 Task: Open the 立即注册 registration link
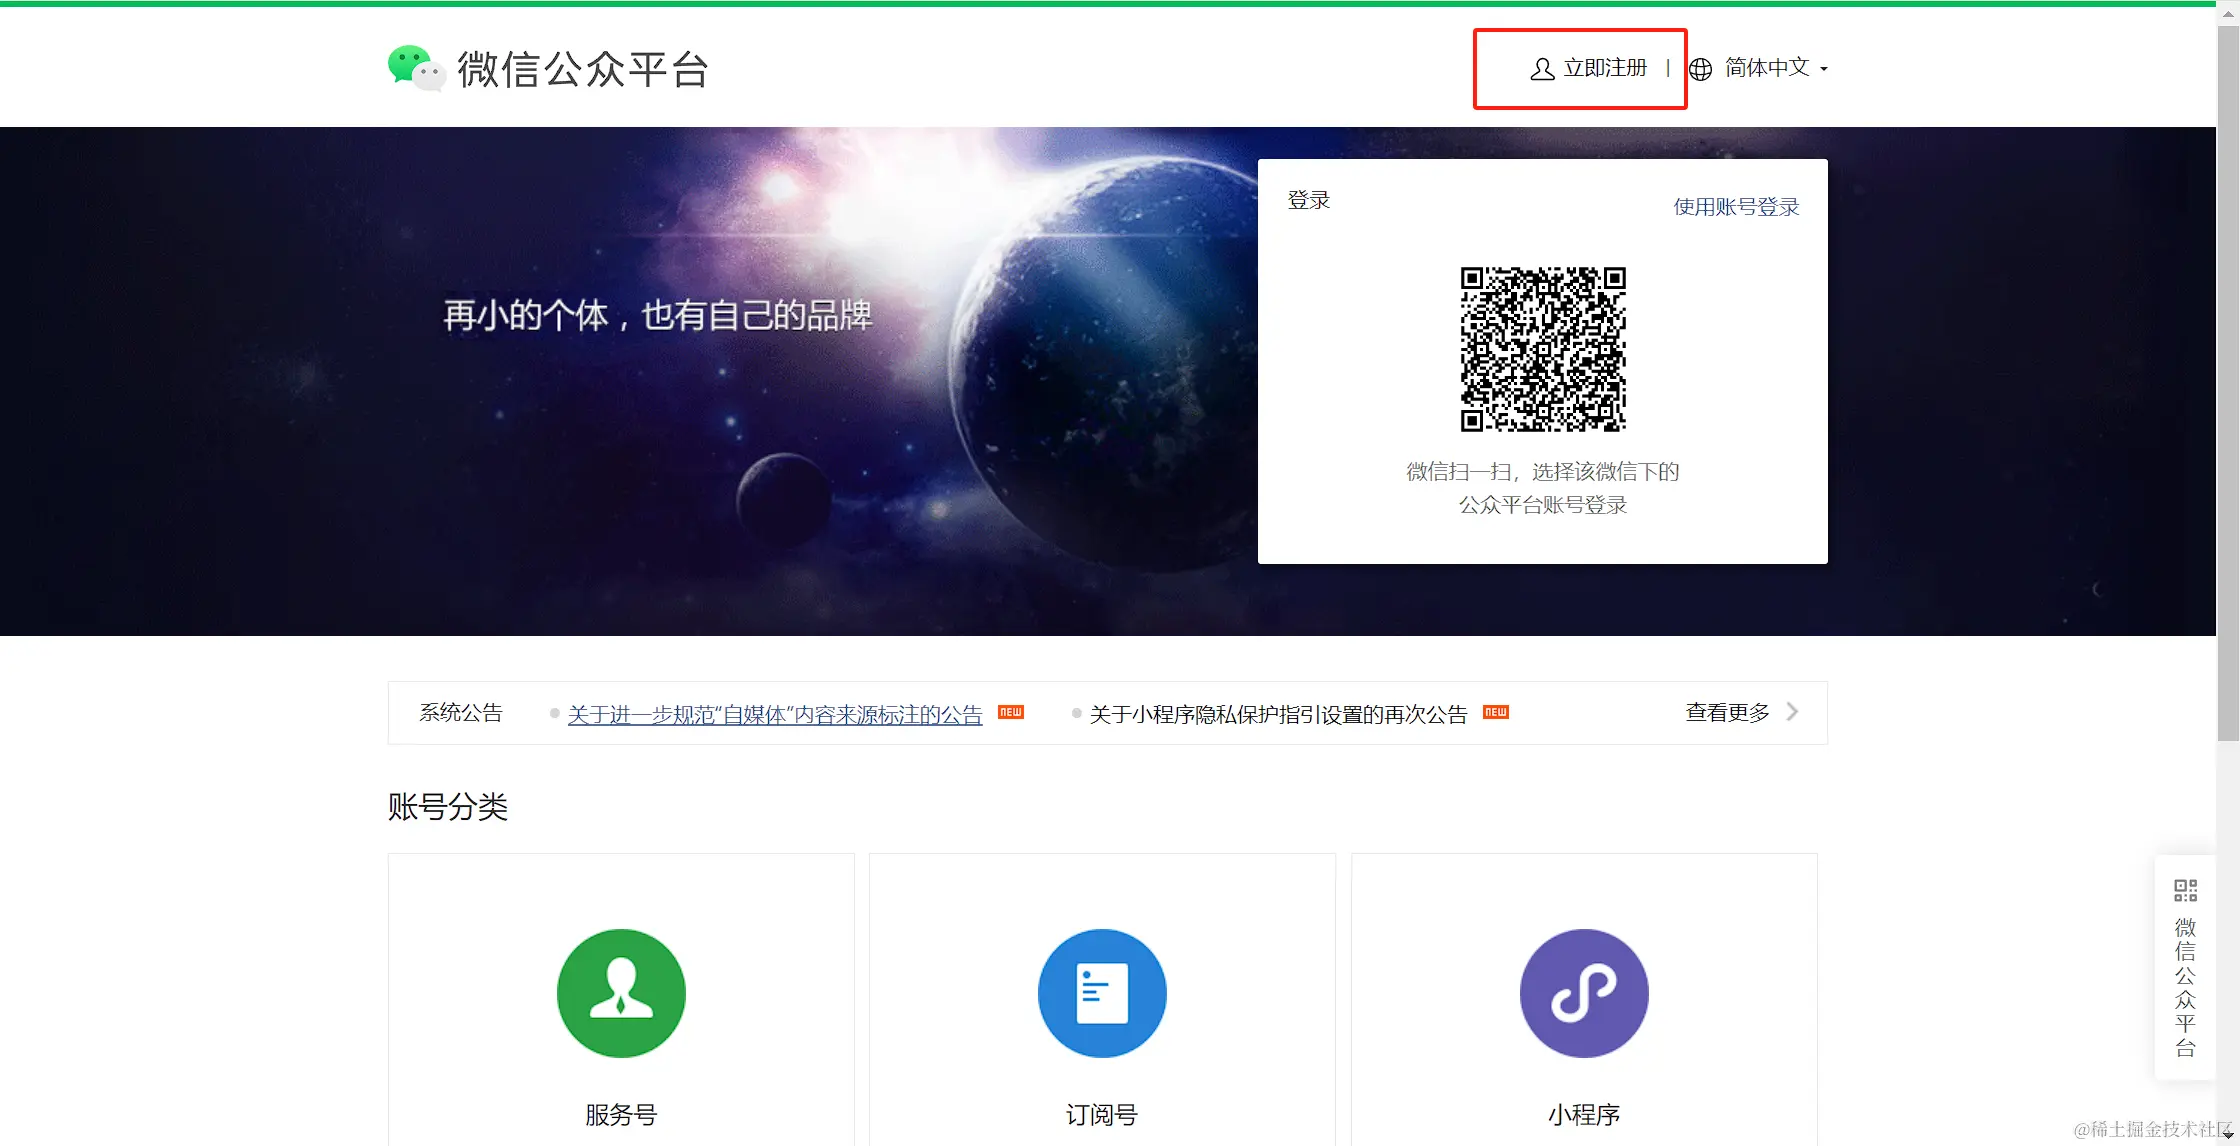[1605, 68]
